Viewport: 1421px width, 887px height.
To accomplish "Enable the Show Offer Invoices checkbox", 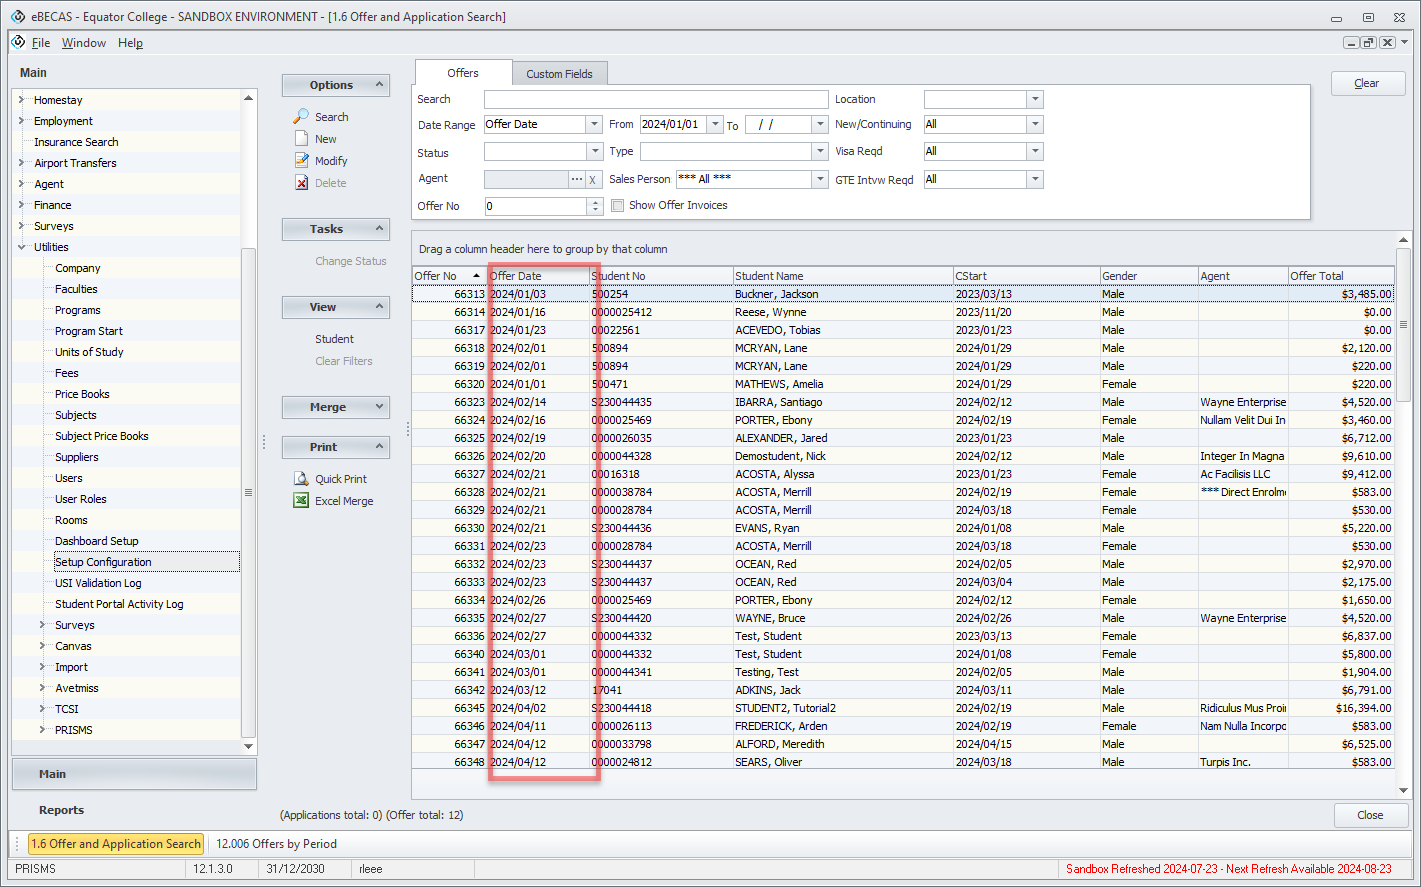I will pos(618,206).
